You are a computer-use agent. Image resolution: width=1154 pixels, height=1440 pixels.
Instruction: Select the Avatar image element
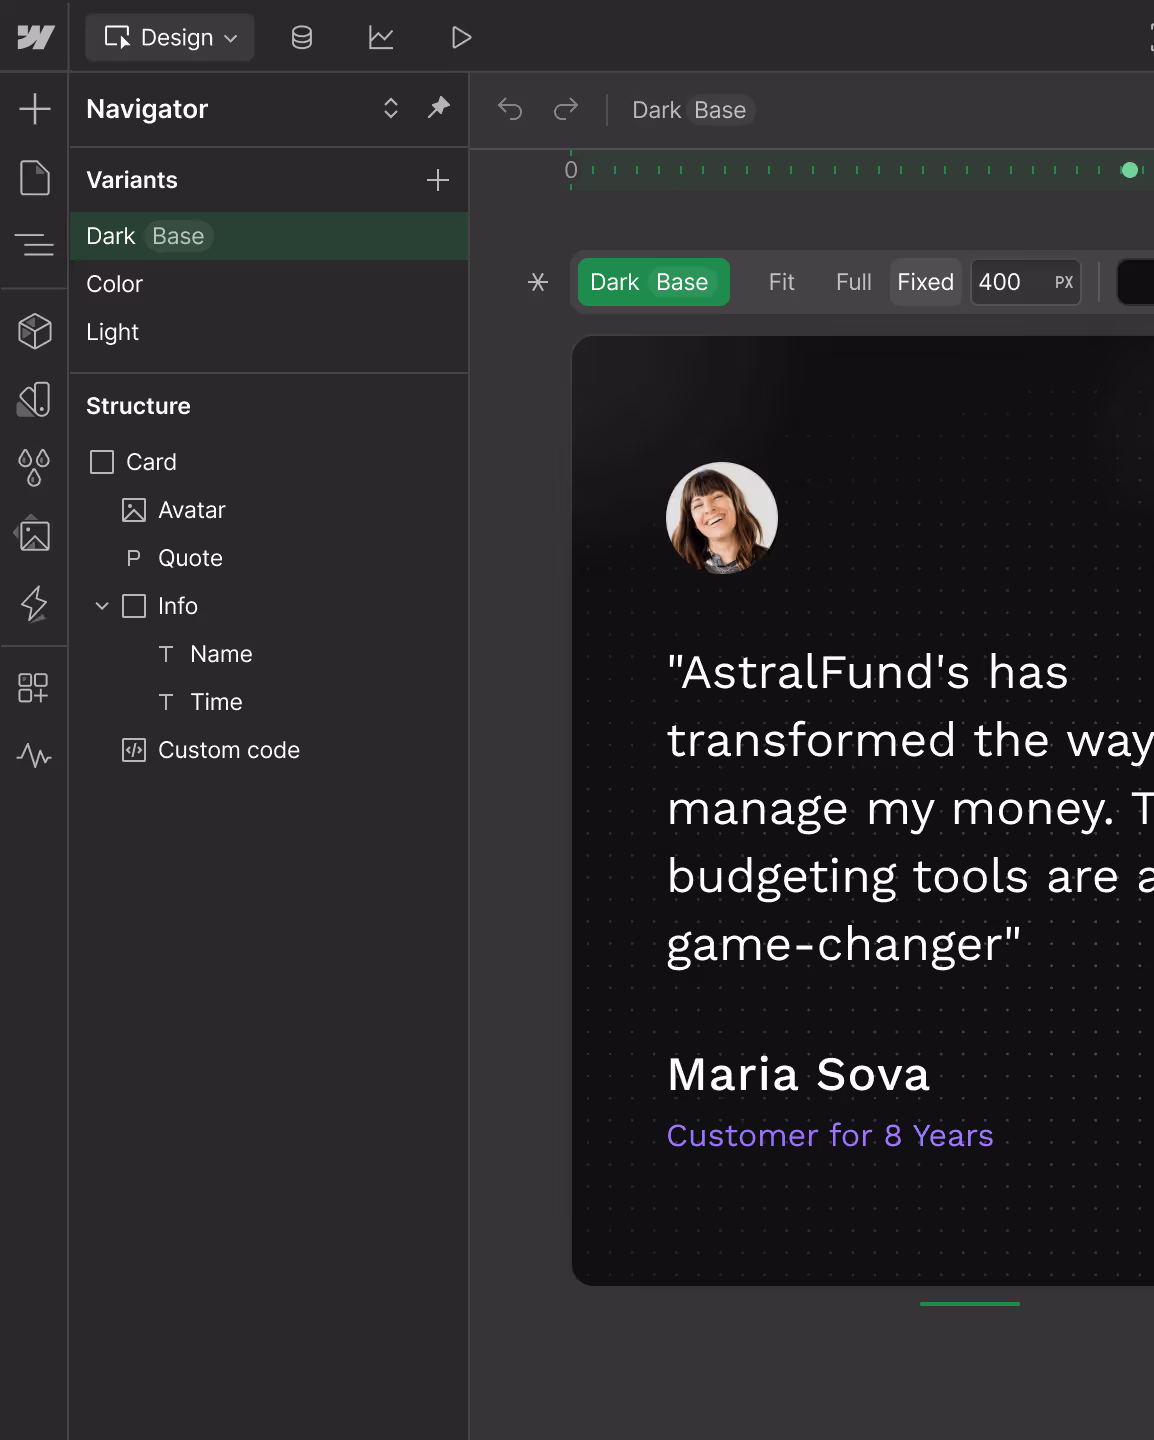269,510
